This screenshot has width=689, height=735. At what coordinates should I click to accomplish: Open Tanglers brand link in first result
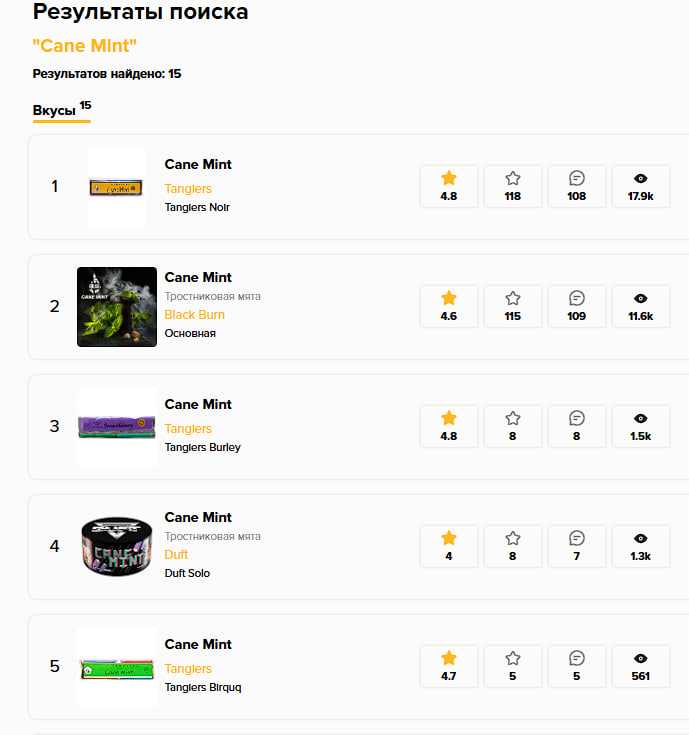(188, 189)
